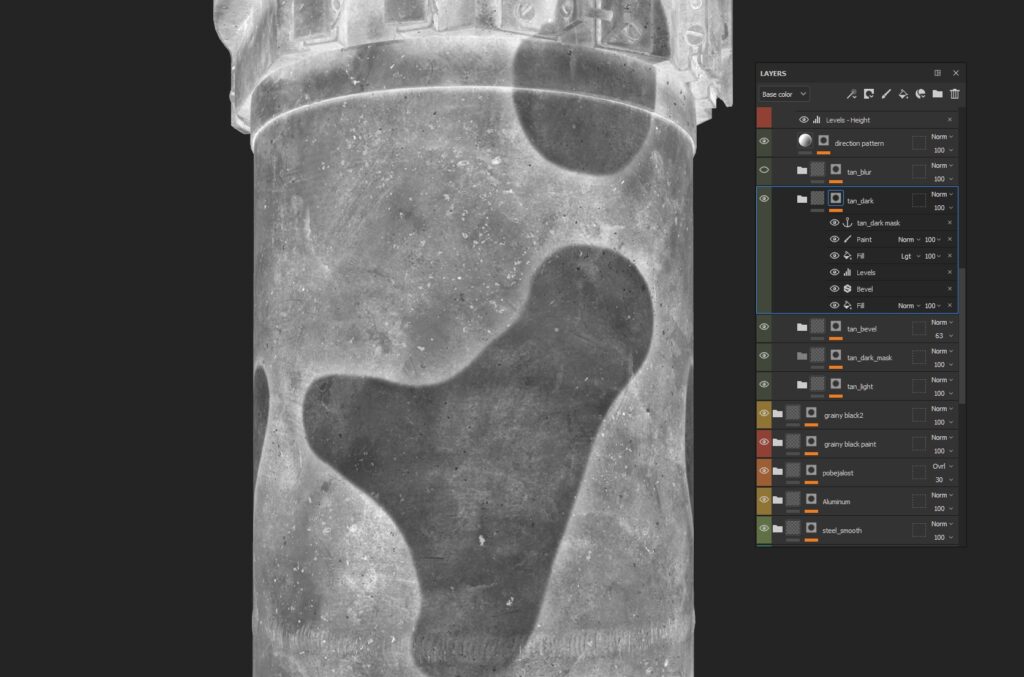Show the hidden tan_blur folder
This screenshot has height=677, width=1024.
[x=764, y=170]
